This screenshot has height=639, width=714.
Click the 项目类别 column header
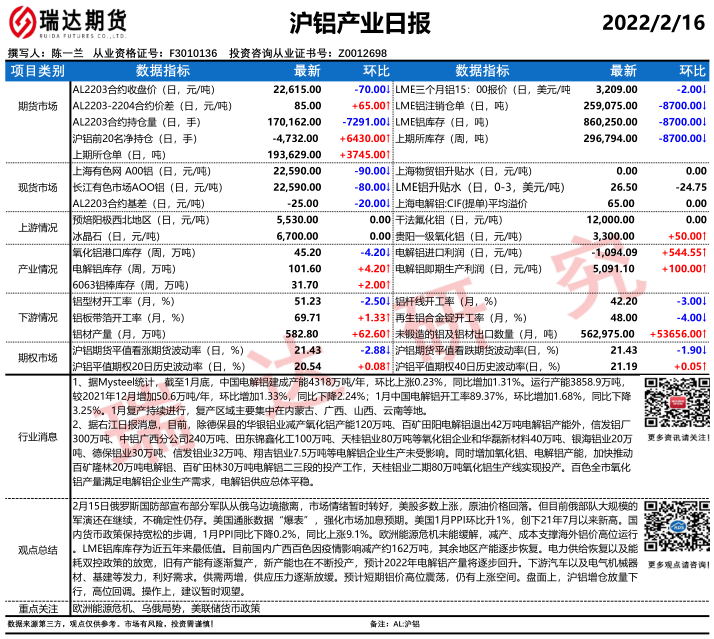pyautogui.click(x=37, y=71)
